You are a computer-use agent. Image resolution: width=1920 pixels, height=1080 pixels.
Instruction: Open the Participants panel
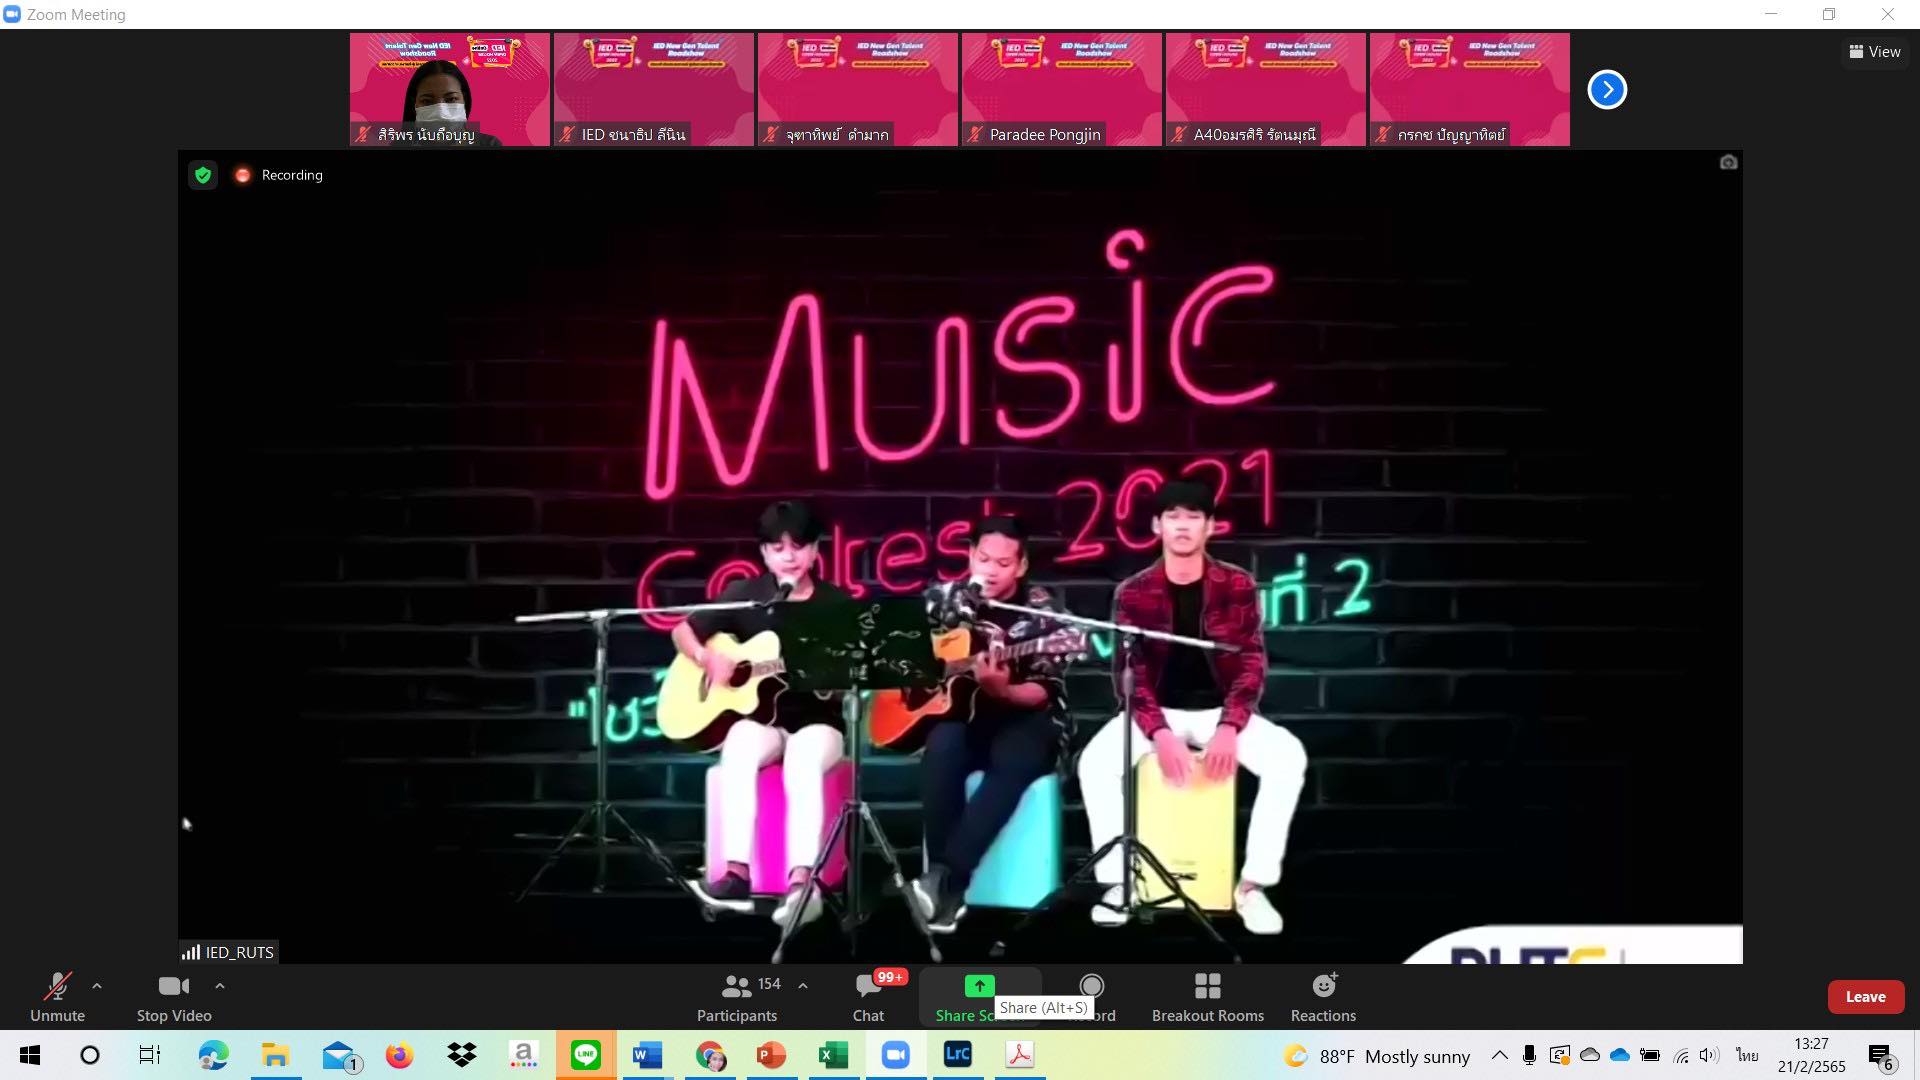coord(737,997)
